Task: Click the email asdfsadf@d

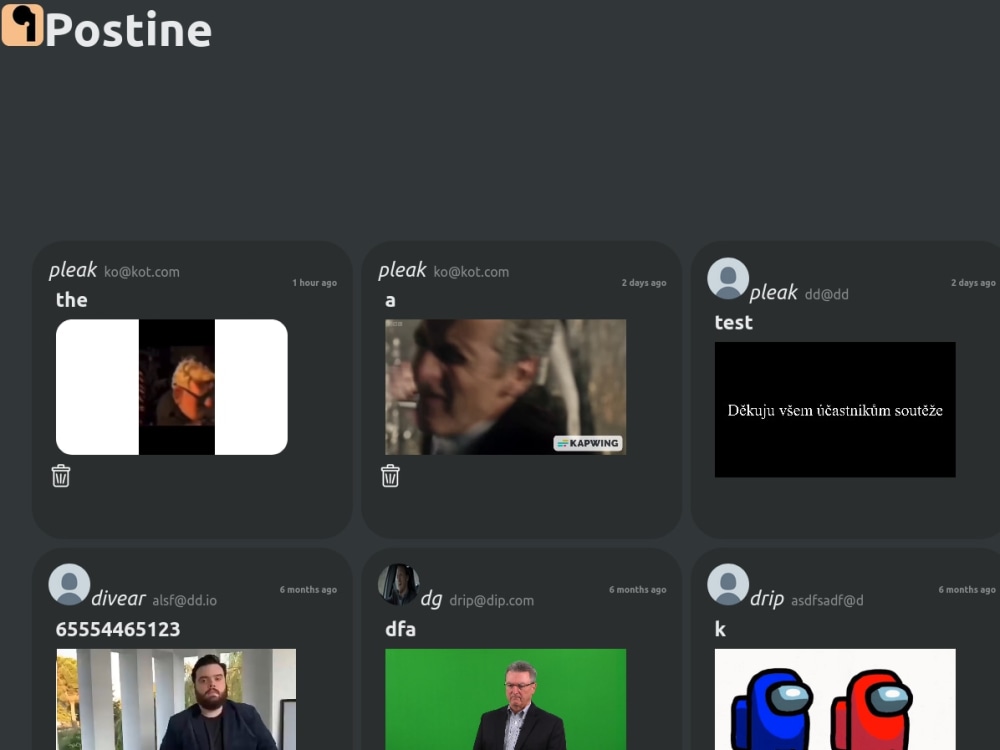Action: (x=827, y=600)
